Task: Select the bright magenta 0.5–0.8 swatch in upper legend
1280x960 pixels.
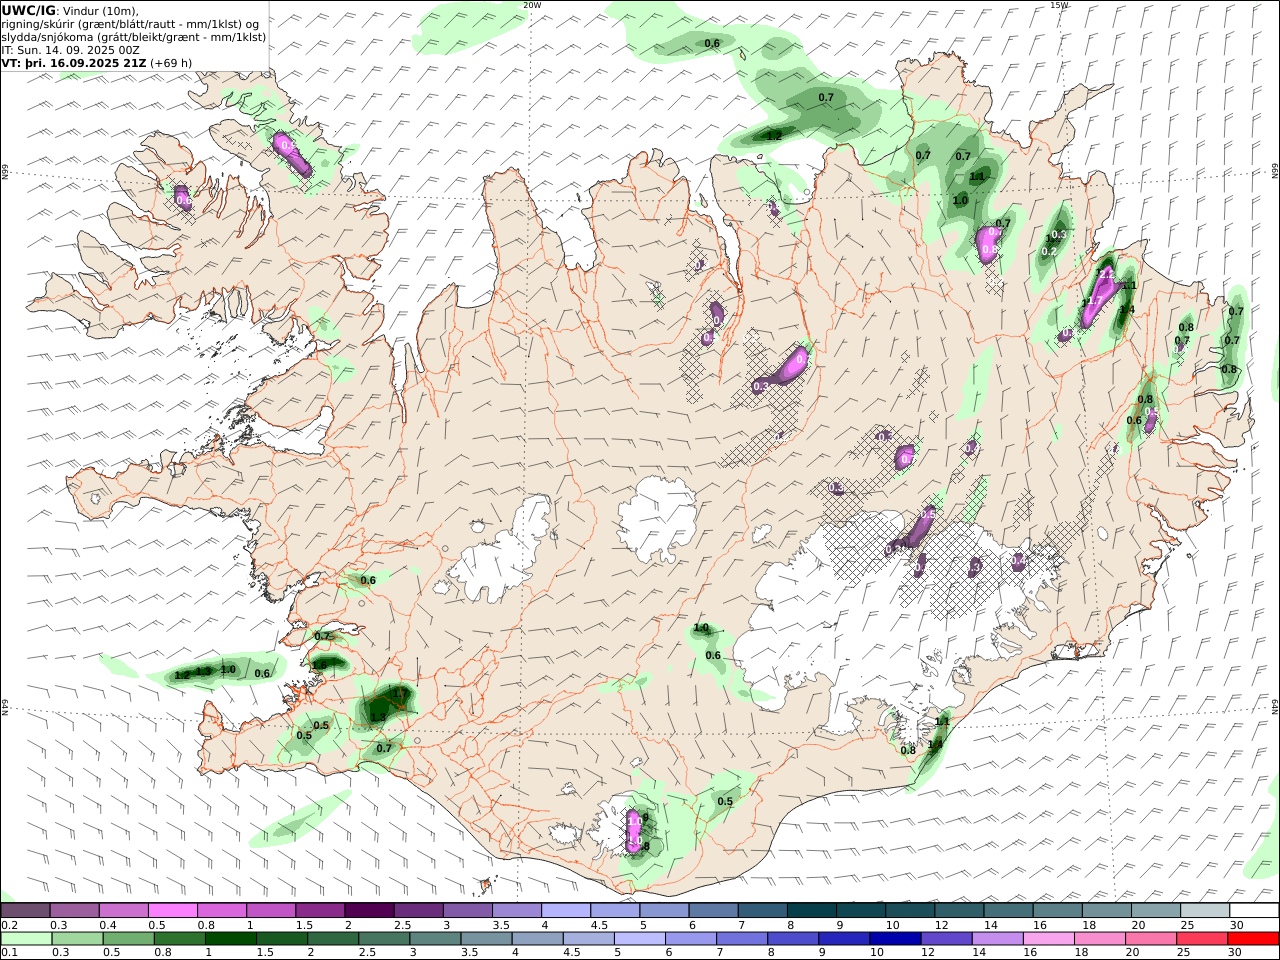Action: (x=173, y=910)
